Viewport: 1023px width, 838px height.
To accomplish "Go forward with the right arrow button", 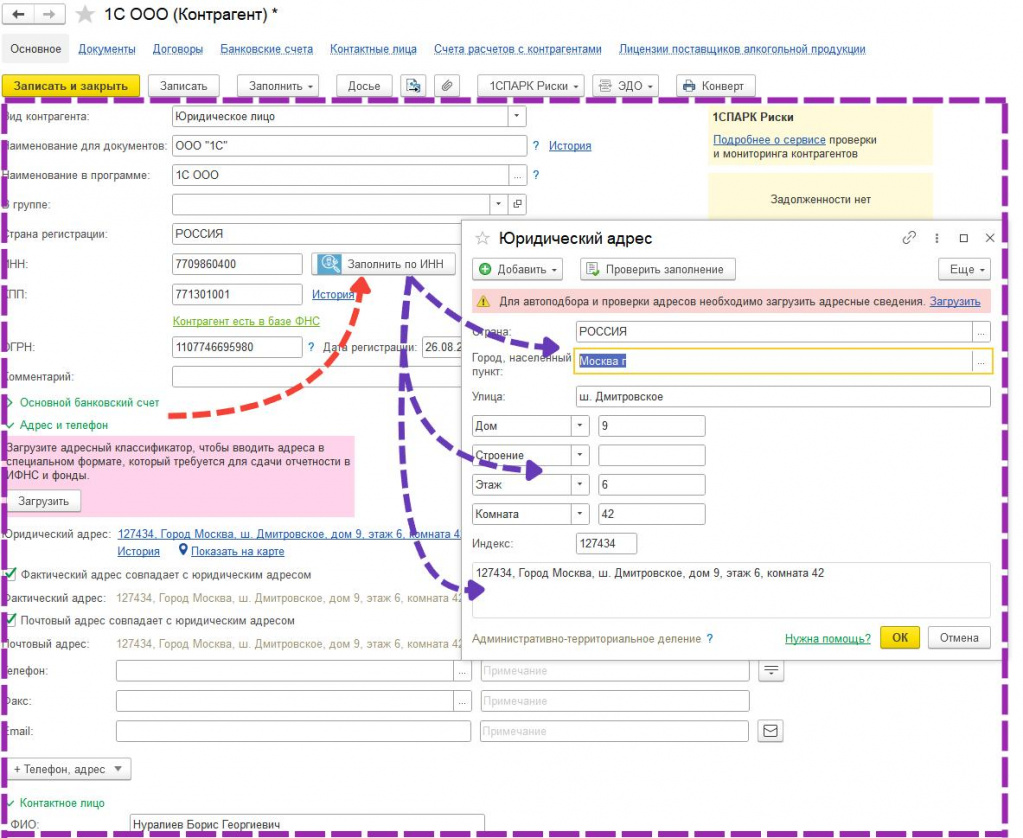I will (49, 14).
